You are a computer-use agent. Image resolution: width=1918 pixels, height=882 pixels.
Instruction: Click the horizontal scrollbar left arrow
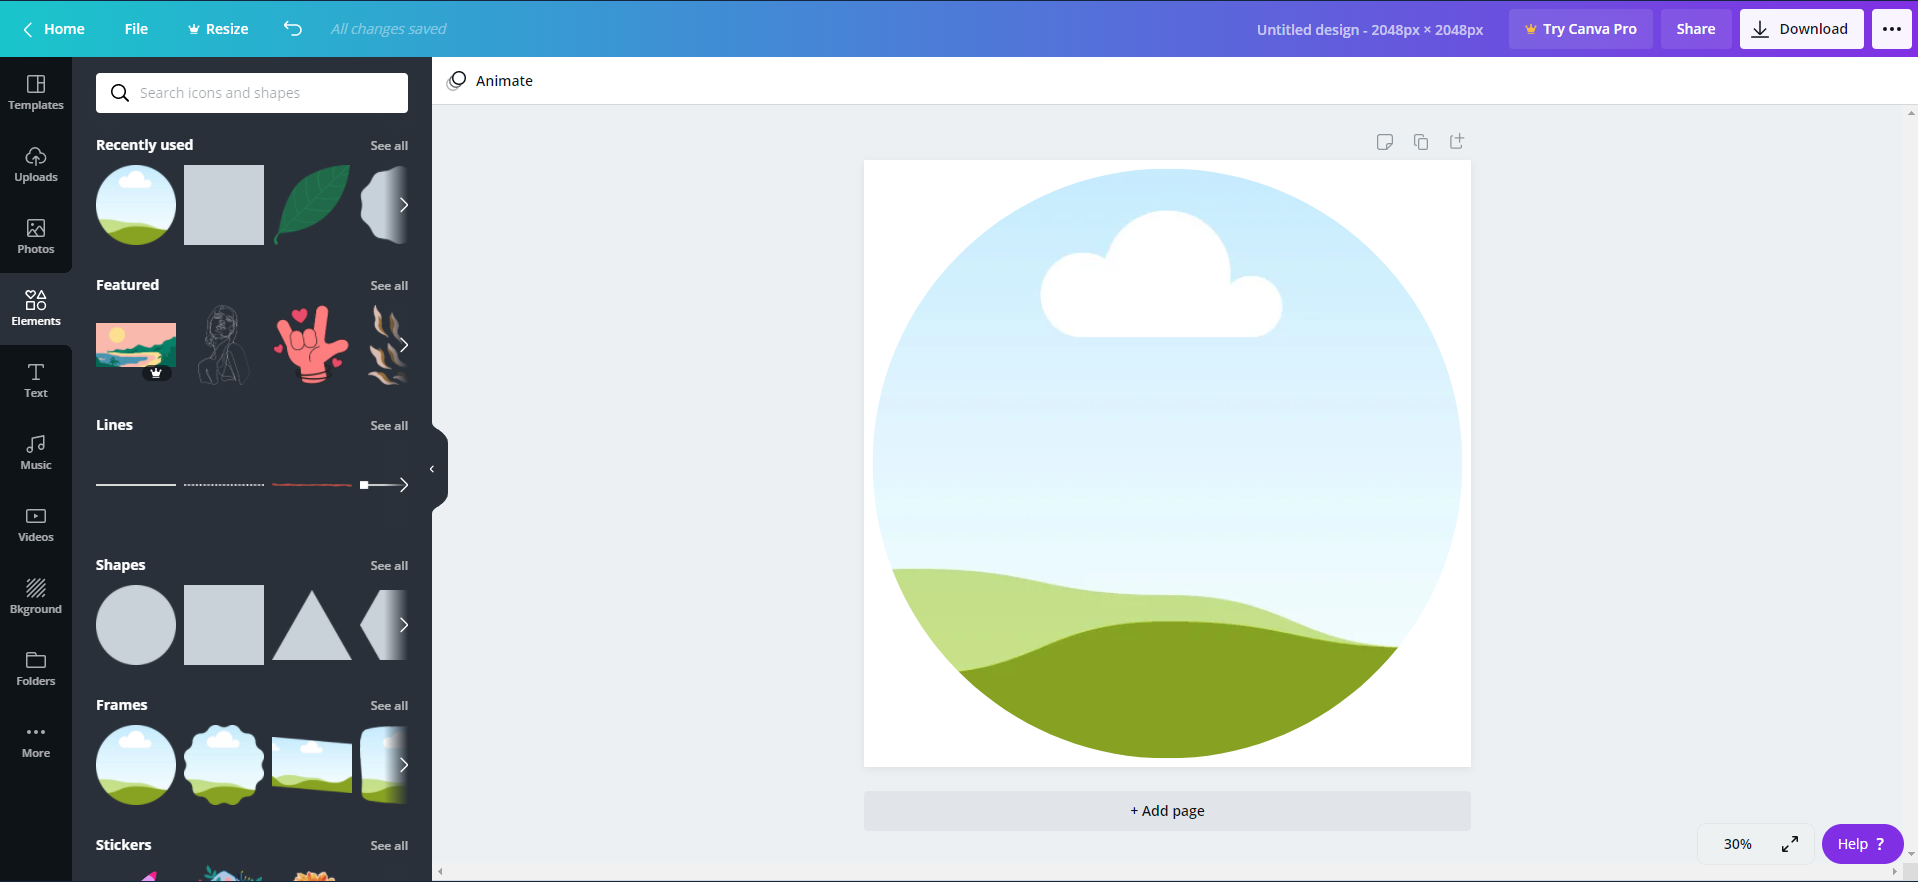[x=441, y=872]
